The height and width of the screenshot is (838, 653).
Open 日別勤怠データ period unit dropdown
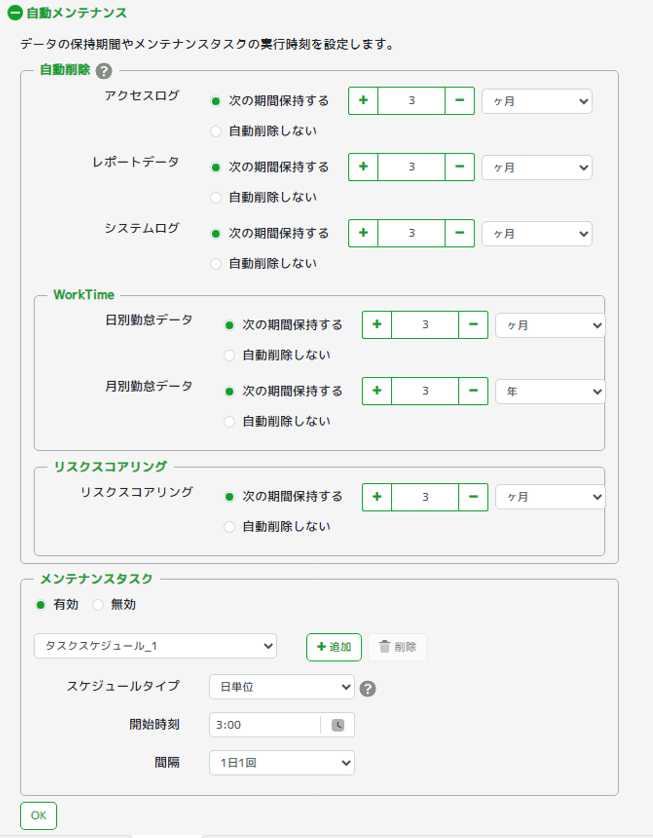550,325
